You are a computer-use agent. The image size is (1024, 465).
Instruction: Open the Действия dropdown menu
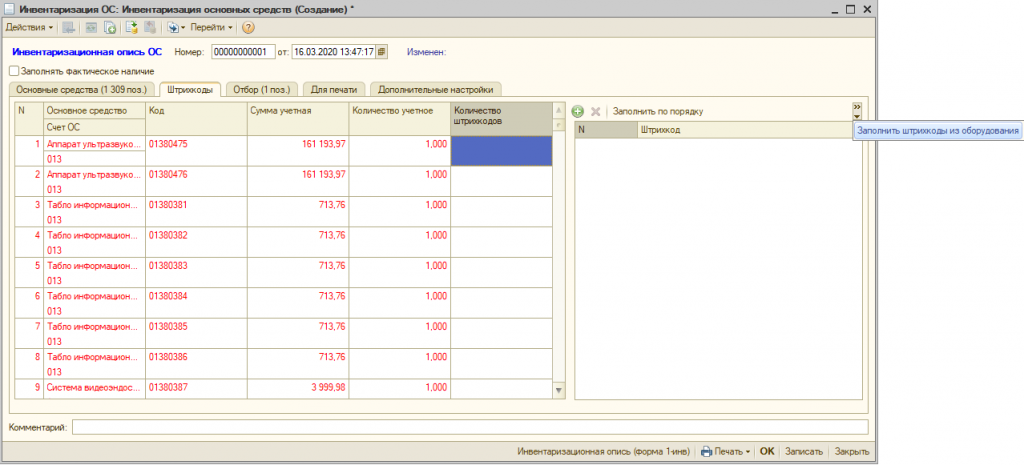[29, 27]
